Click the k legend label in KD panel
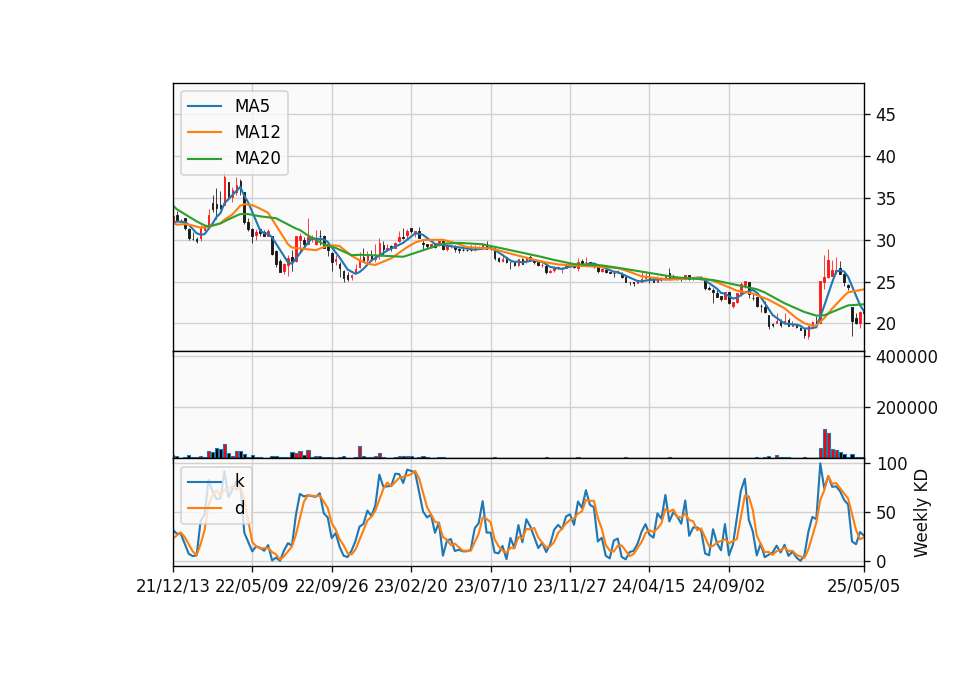Viewport: 960px width, 690px height. 239,481
